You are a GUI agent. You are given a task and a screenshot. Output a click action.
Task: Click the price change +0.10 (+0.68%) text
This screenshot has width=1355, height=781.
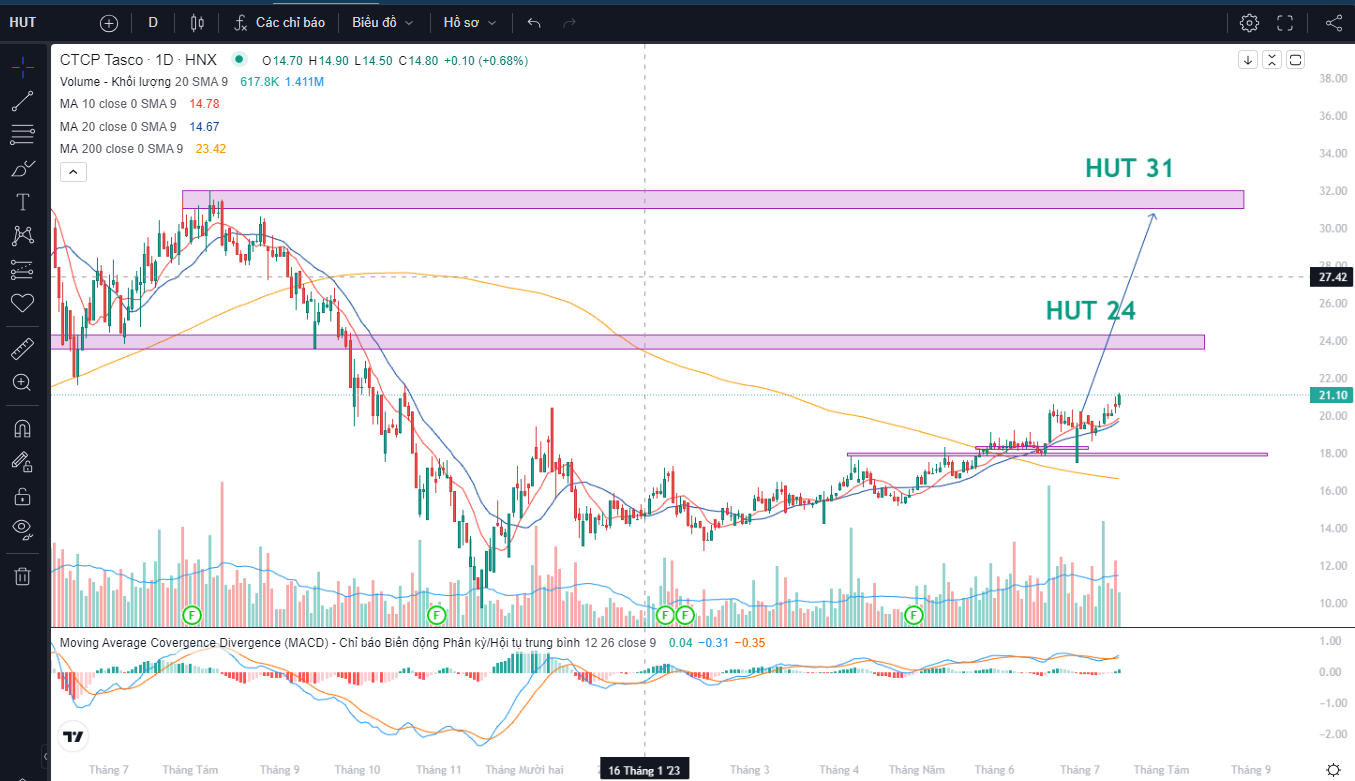[x=486, y=60]
